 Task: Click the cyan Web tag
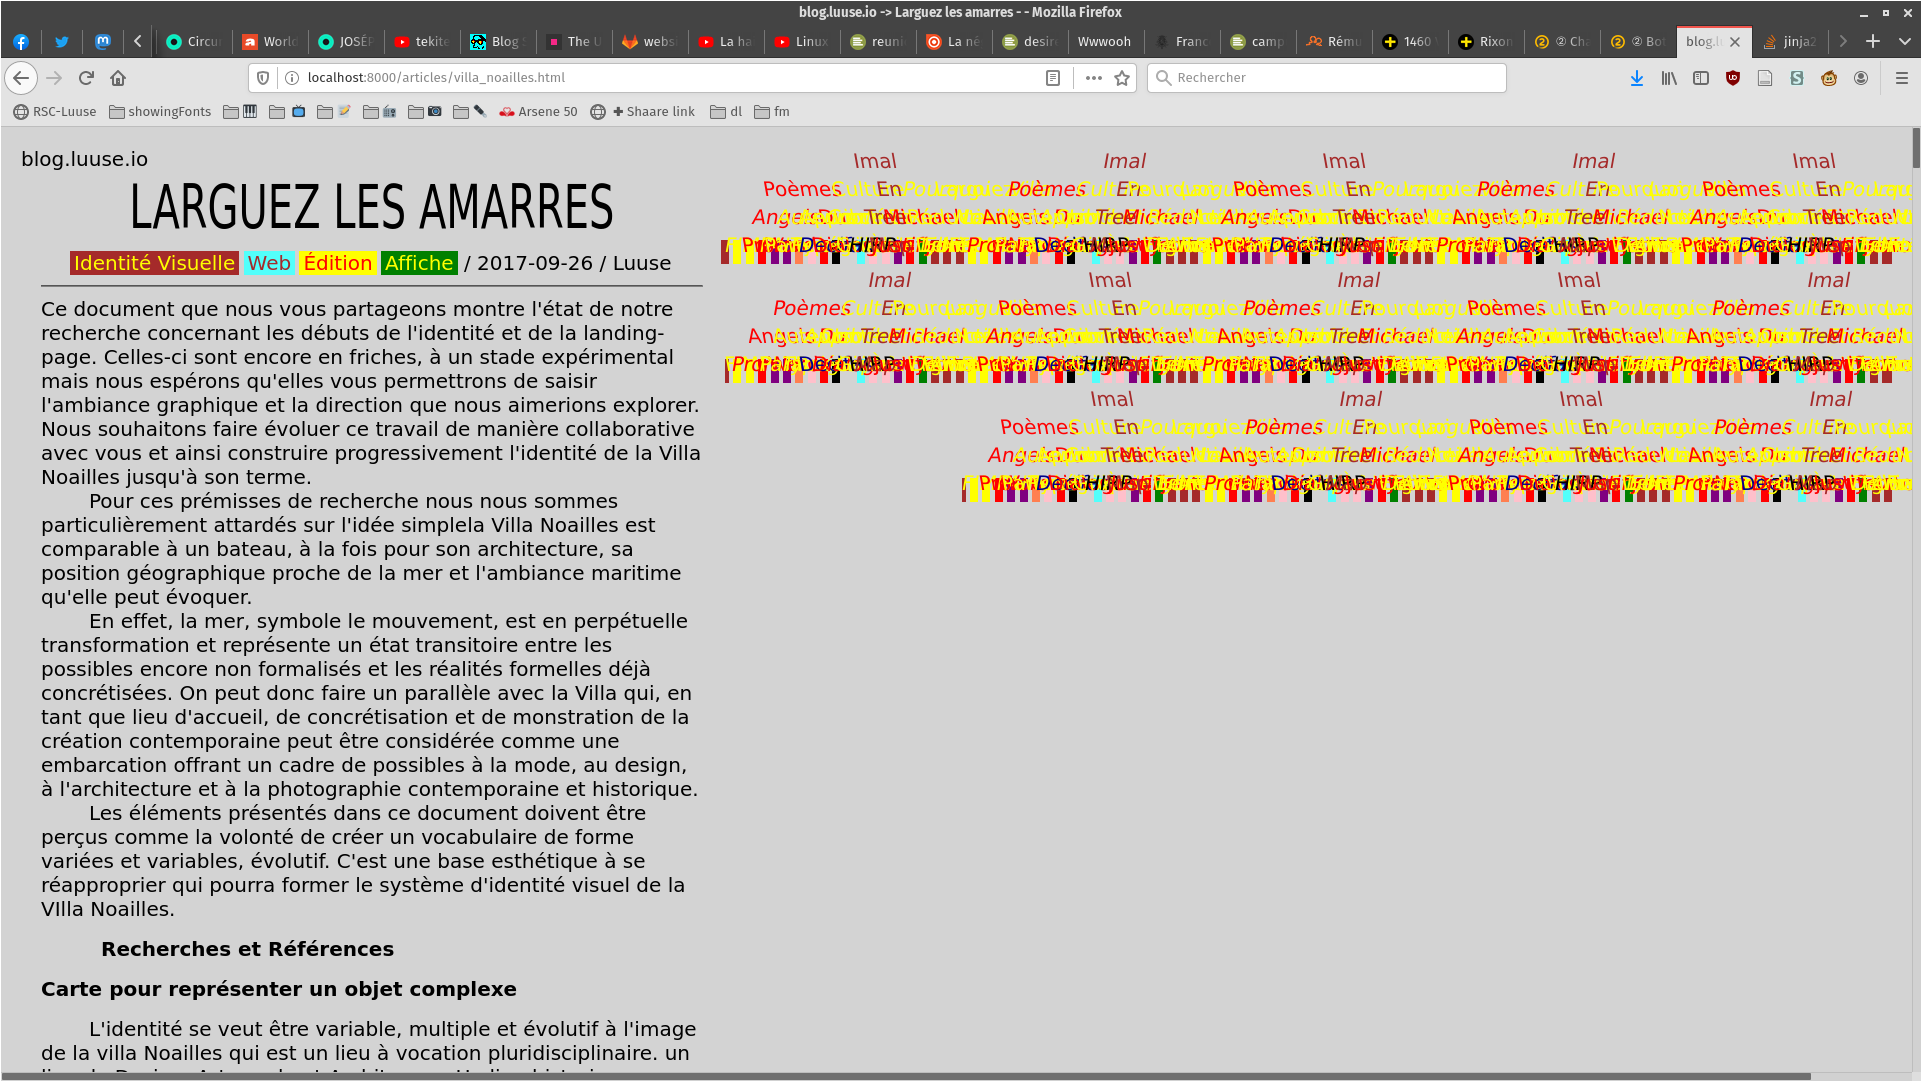[269, 263]
